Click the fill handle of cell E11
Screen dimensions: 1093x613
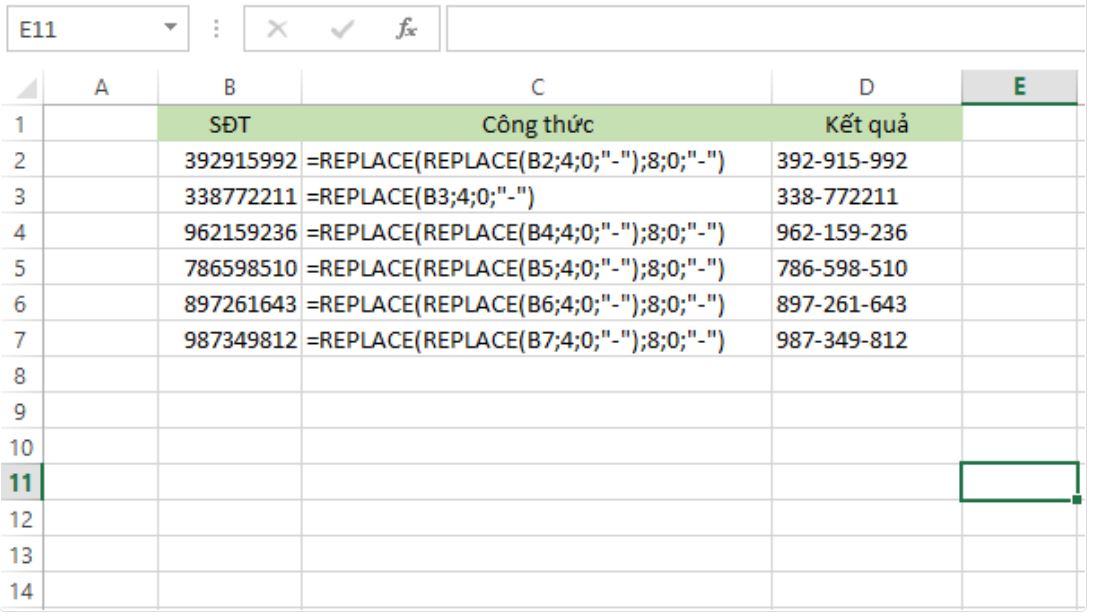[1076, 500]
